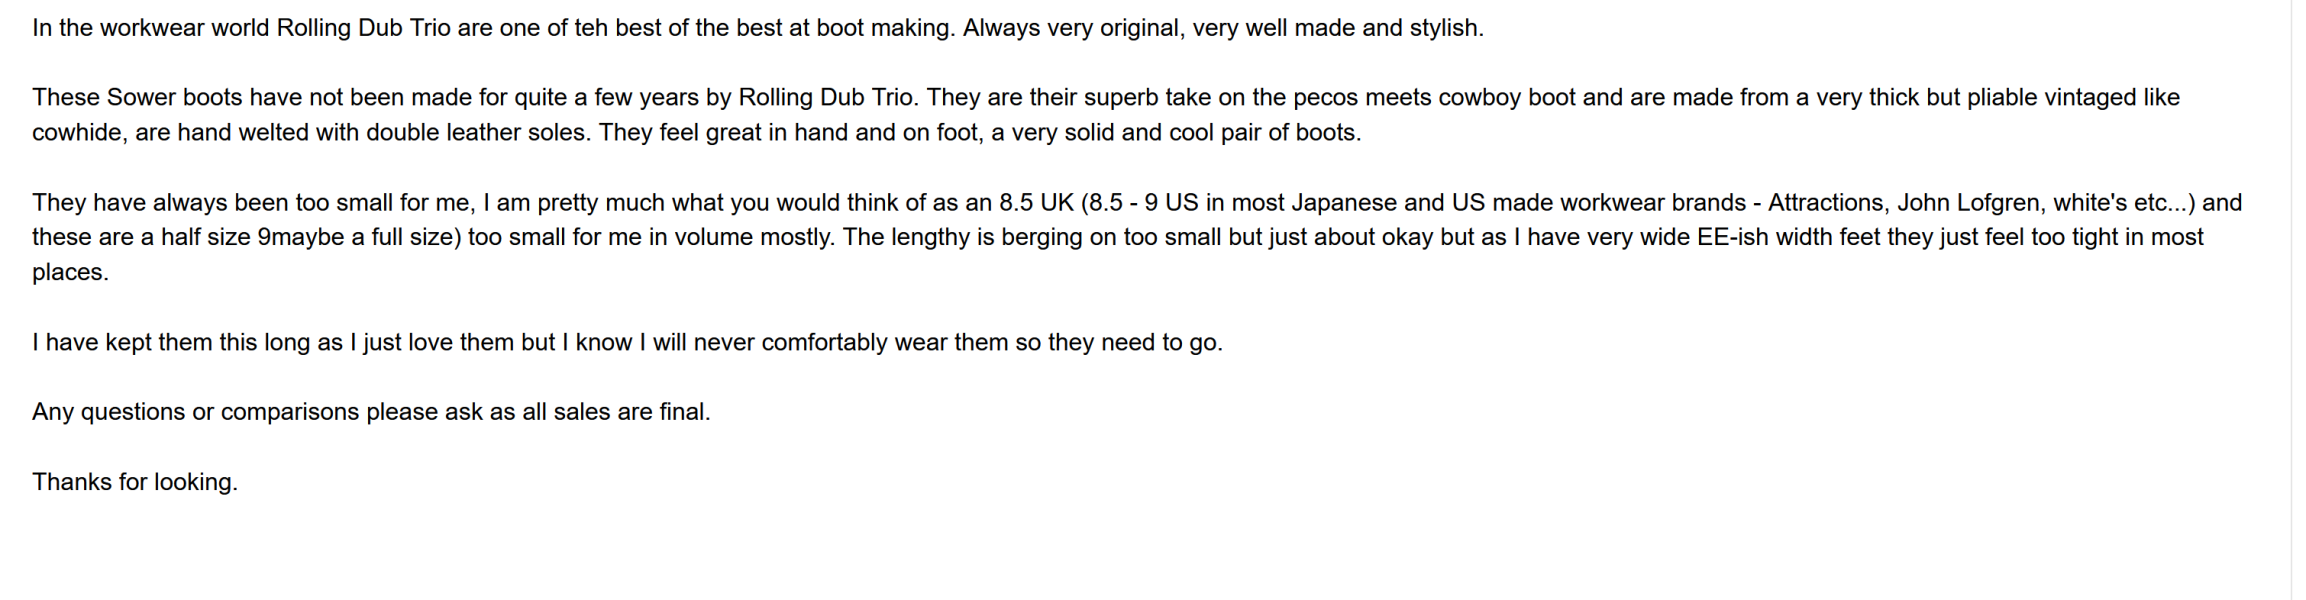Click the phrase "Any questions or comparisons"
2306x600 pixels.
195,412
